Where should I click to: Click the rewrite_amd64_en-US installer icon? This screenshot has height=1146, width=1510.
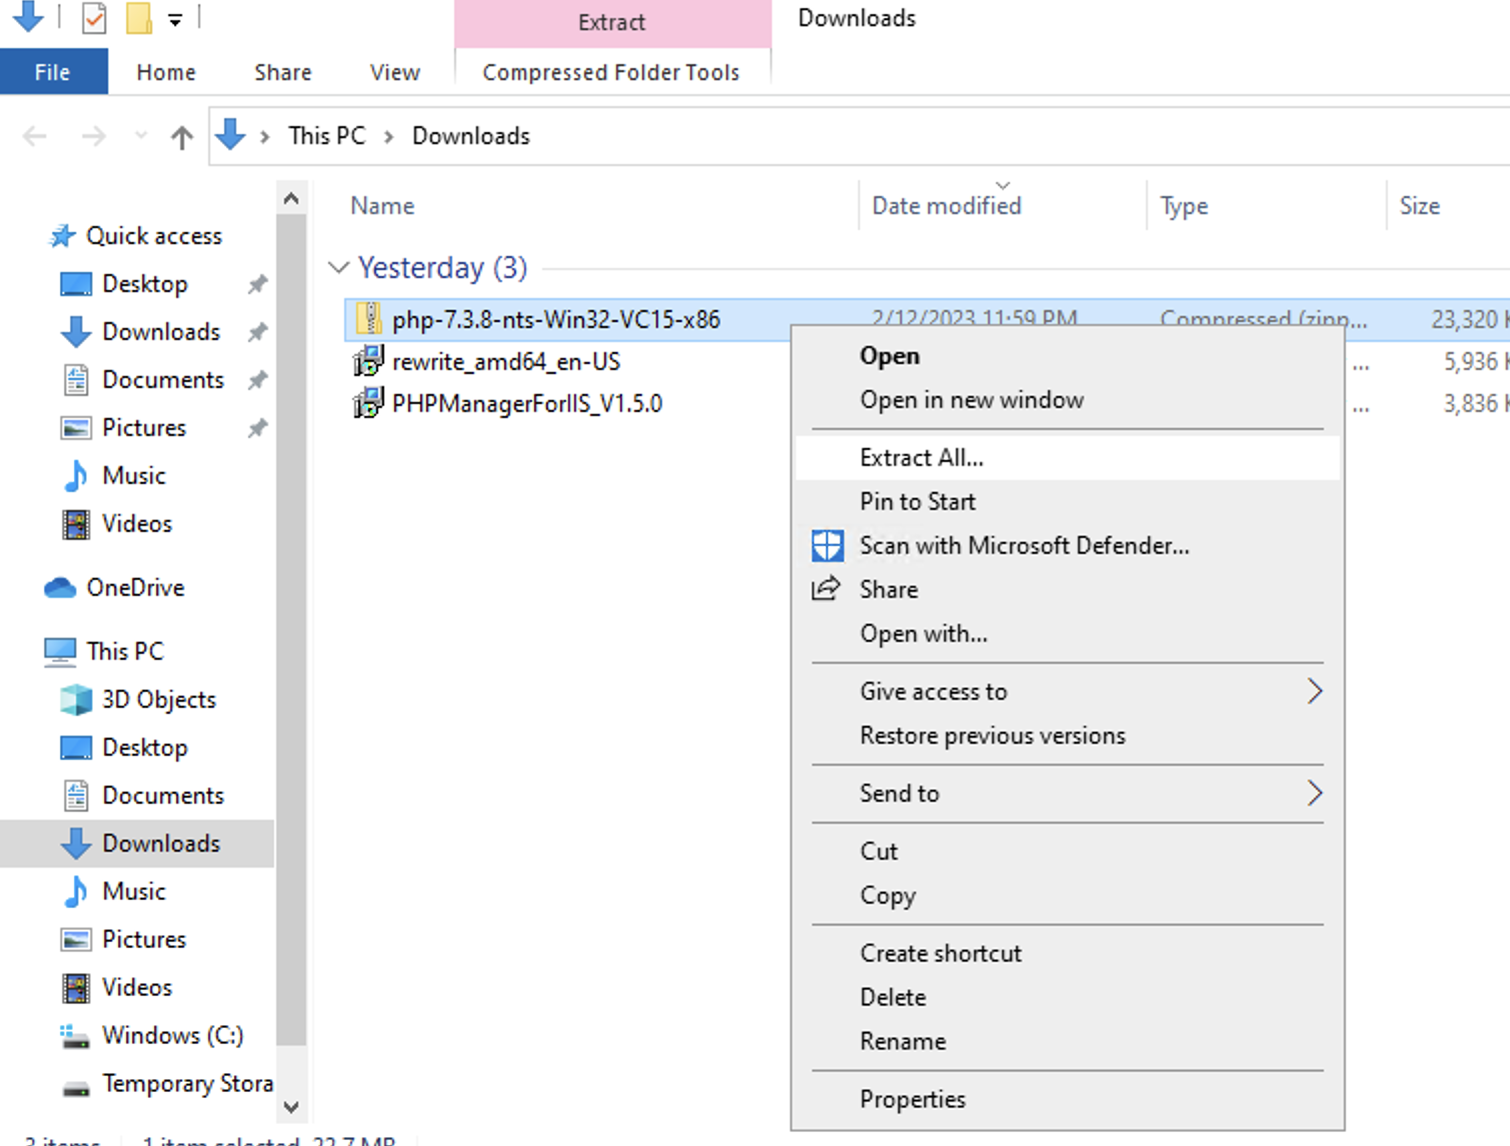point(369,361)
